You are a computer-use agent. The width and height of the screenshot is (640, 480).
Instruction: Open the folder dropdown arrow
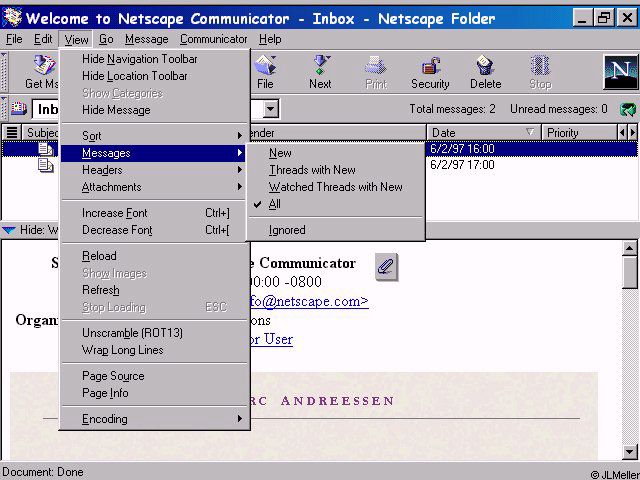pos(270,109)
